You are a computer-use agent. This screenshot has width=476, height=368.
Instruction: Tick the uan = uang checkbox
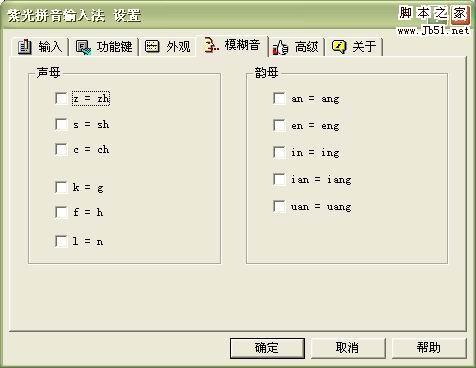point(279,206)
